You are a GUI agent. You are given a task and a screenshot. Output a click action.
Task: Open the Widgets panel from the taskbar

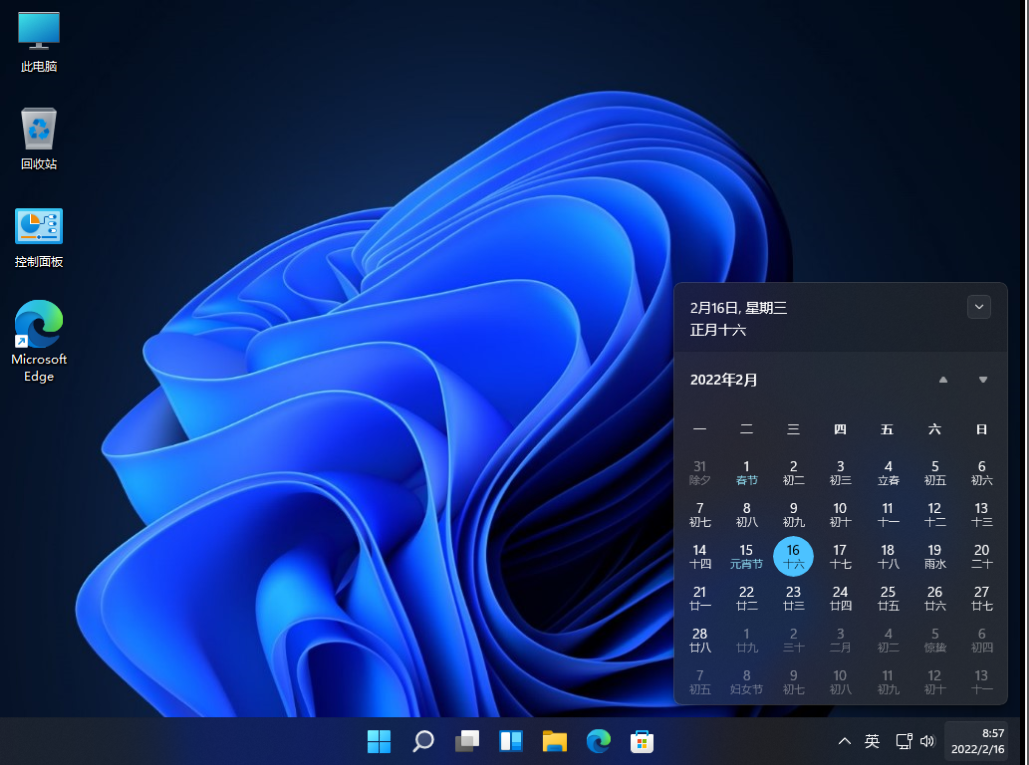point(510,741)
